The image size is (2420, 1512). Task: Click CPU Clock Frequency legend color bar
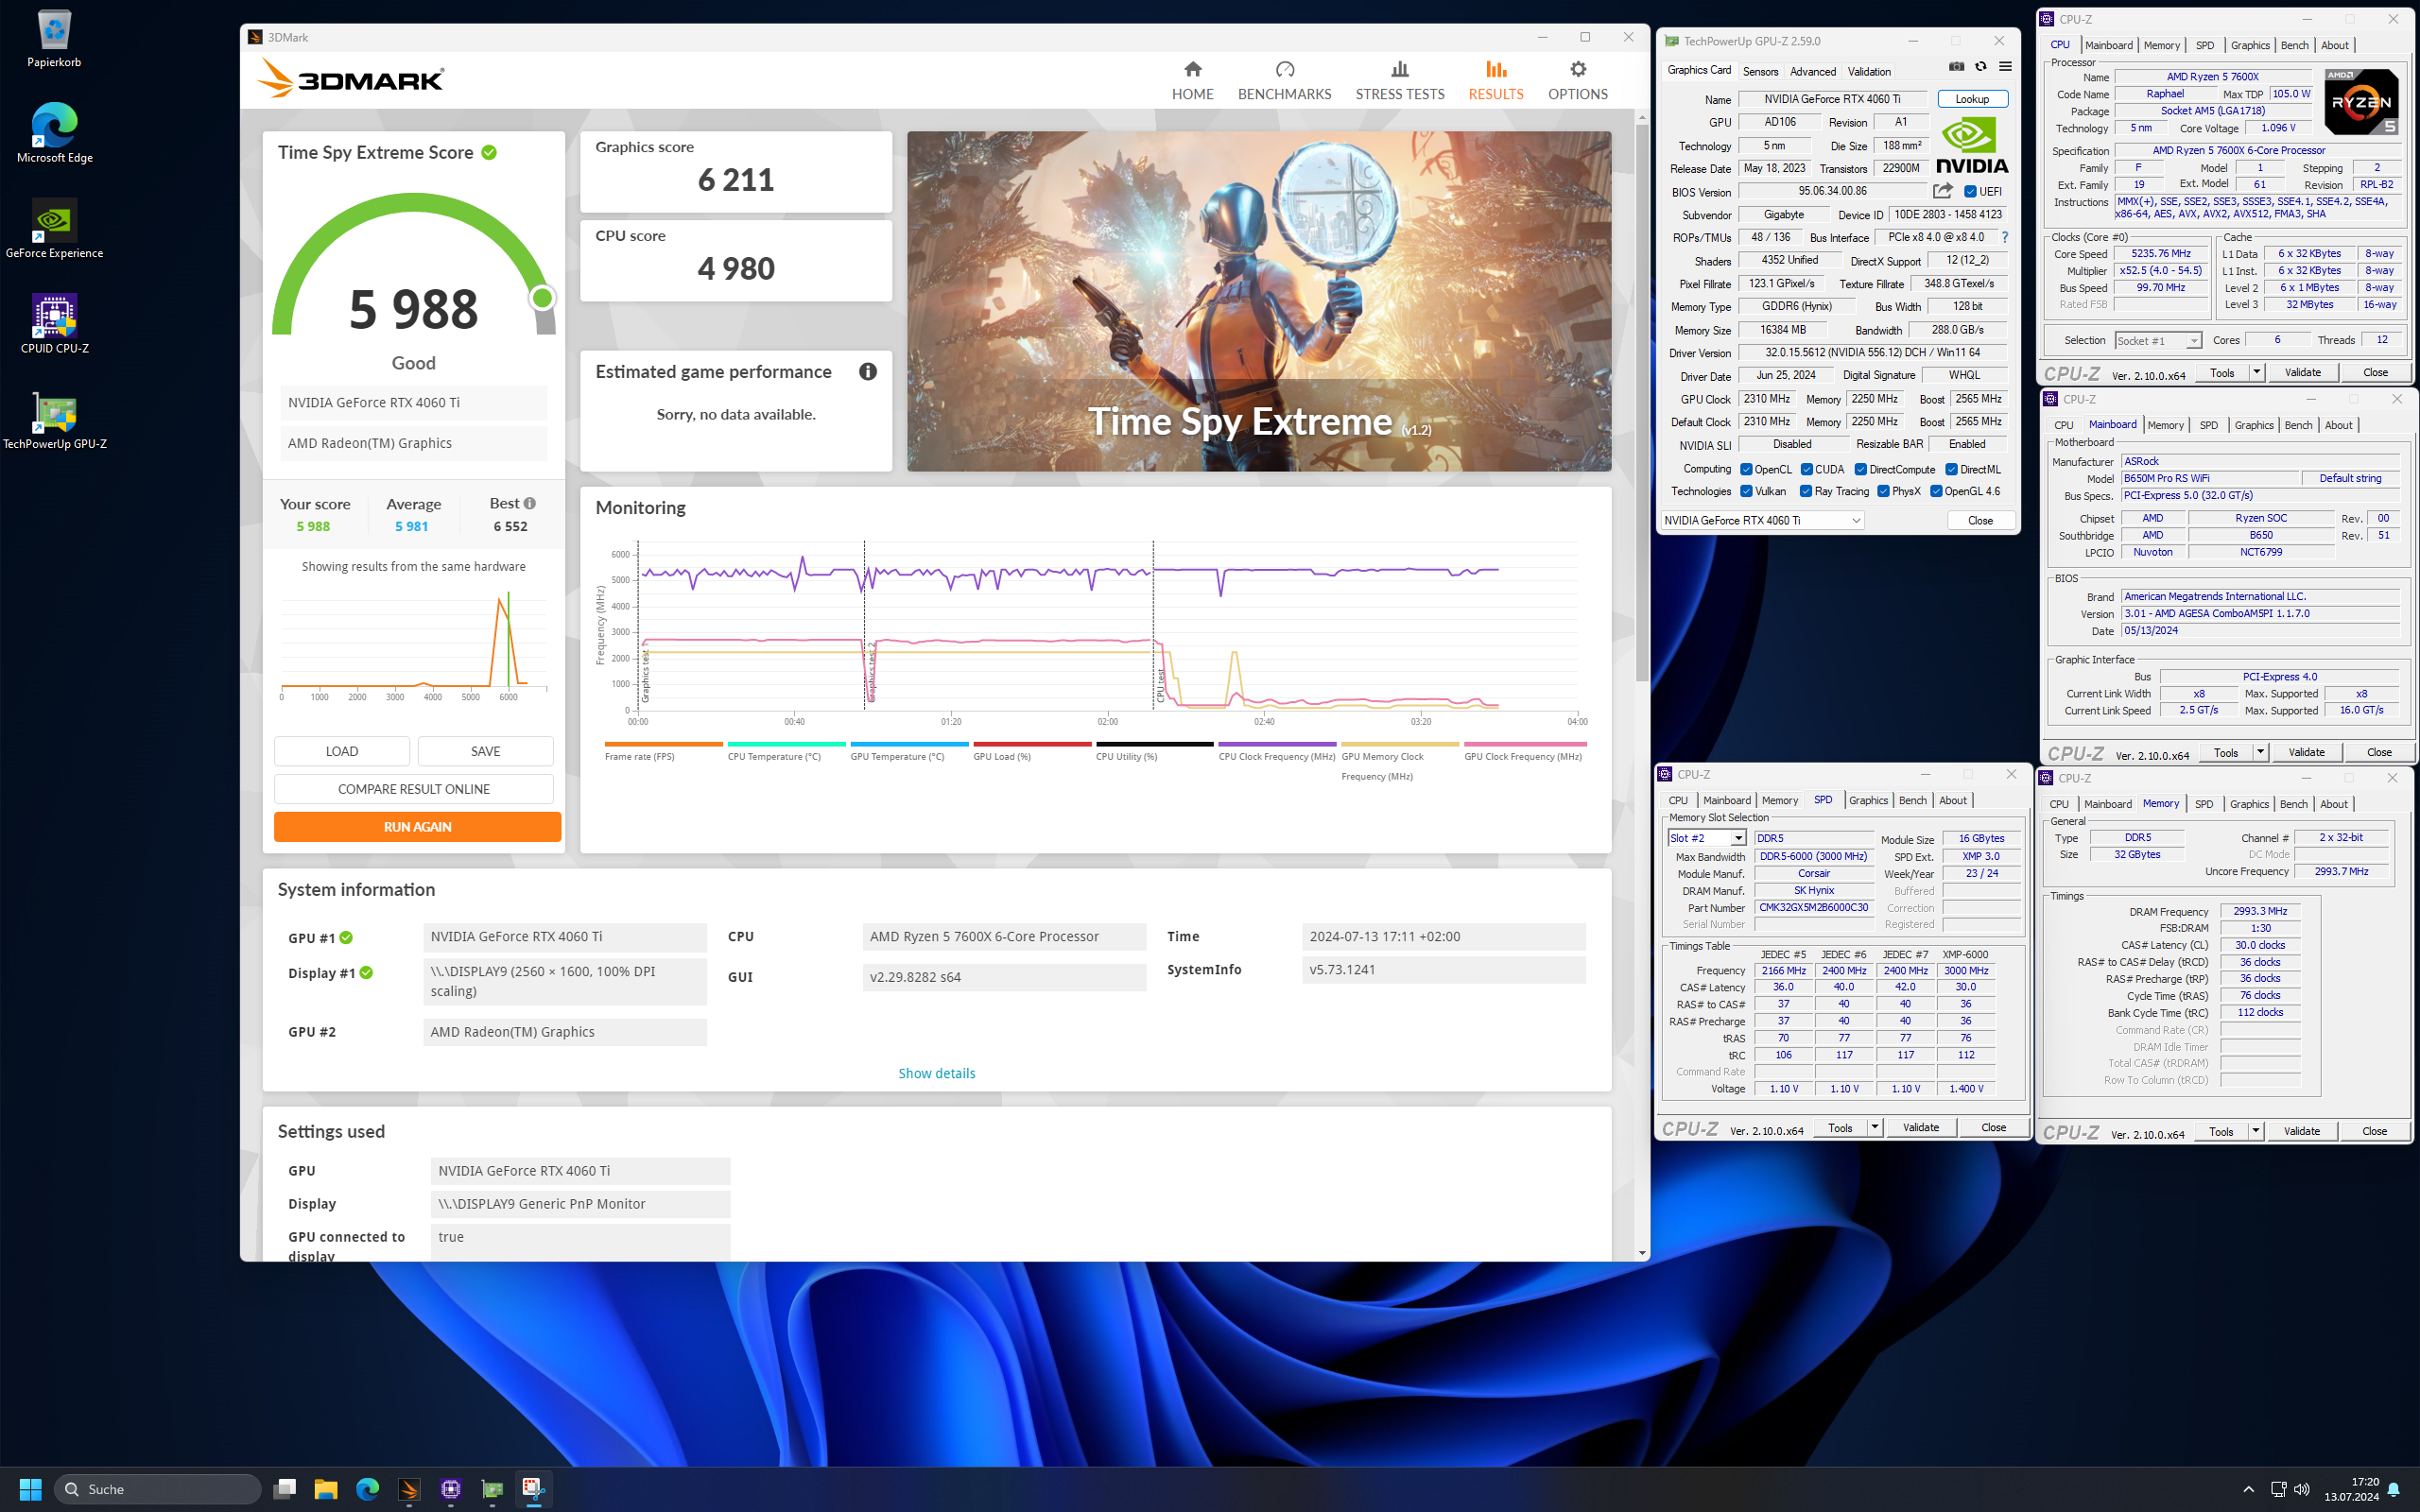tap(1277, 744)
